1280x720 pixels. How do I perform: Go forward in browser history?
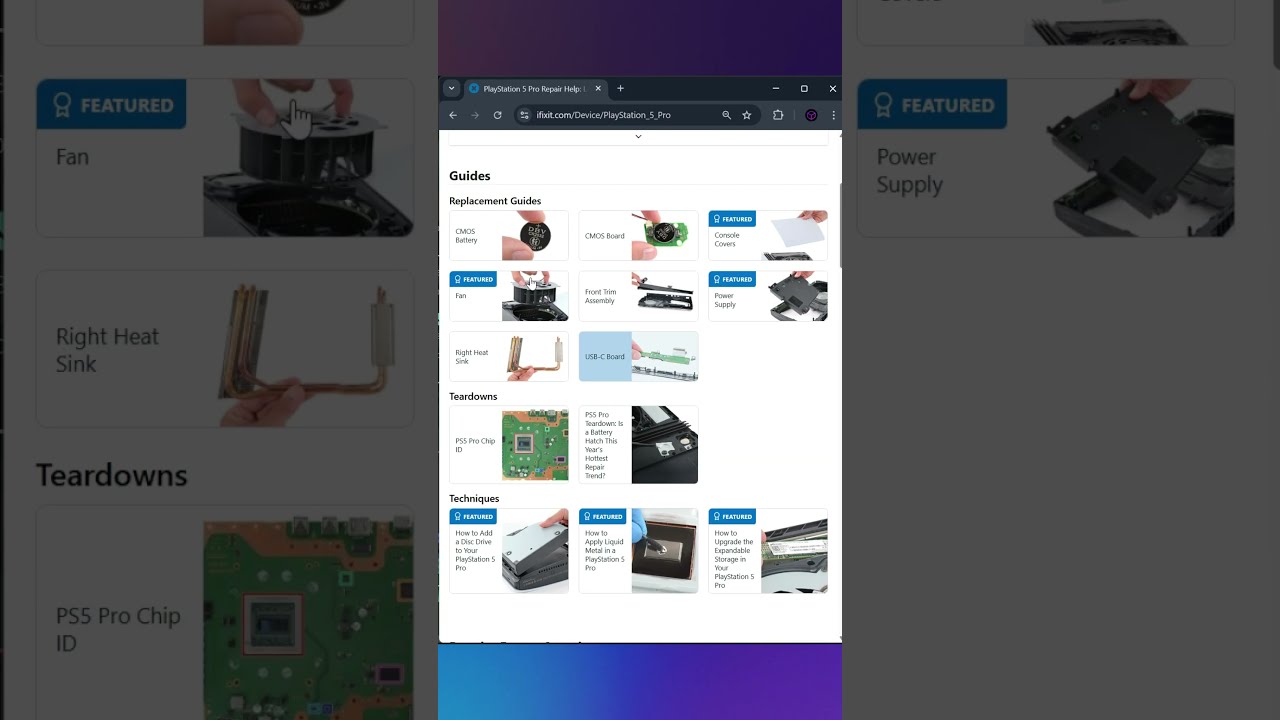click(x=475, y=115)
